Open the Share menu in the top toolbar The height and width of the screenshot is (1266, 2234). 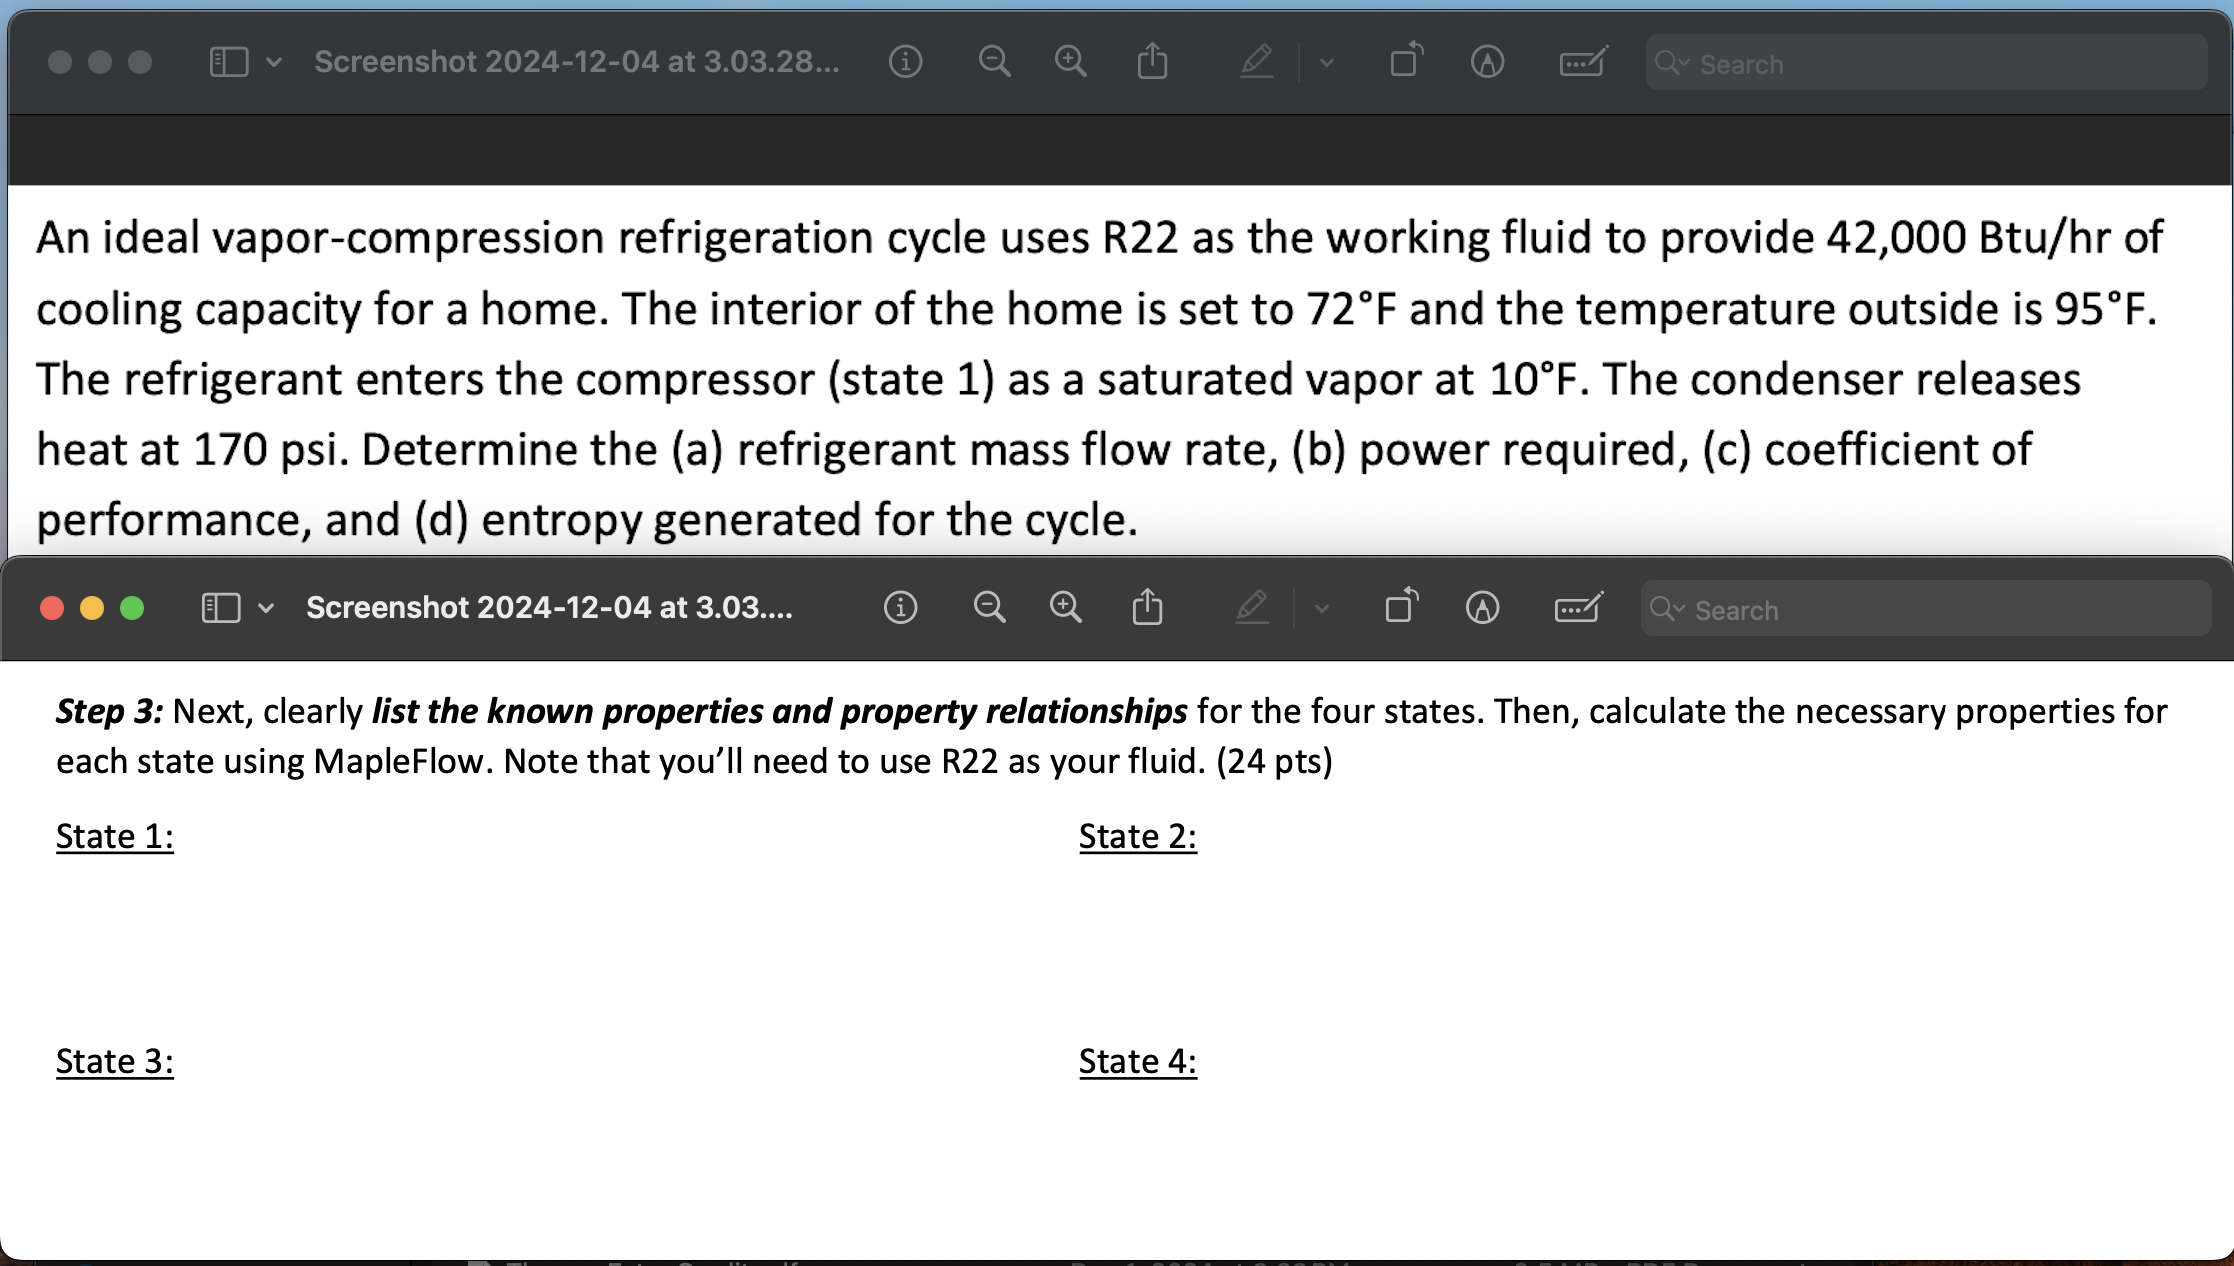1153,62
